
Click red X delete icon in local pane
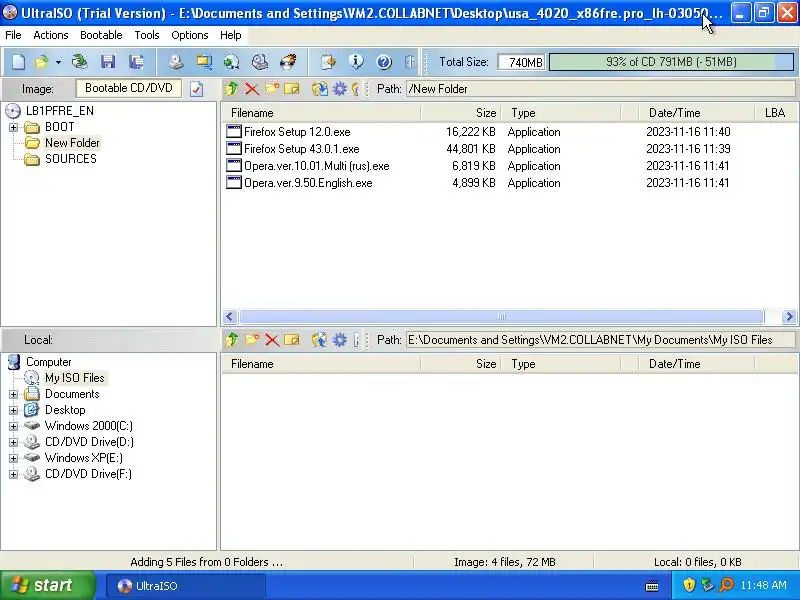point(272,340)
